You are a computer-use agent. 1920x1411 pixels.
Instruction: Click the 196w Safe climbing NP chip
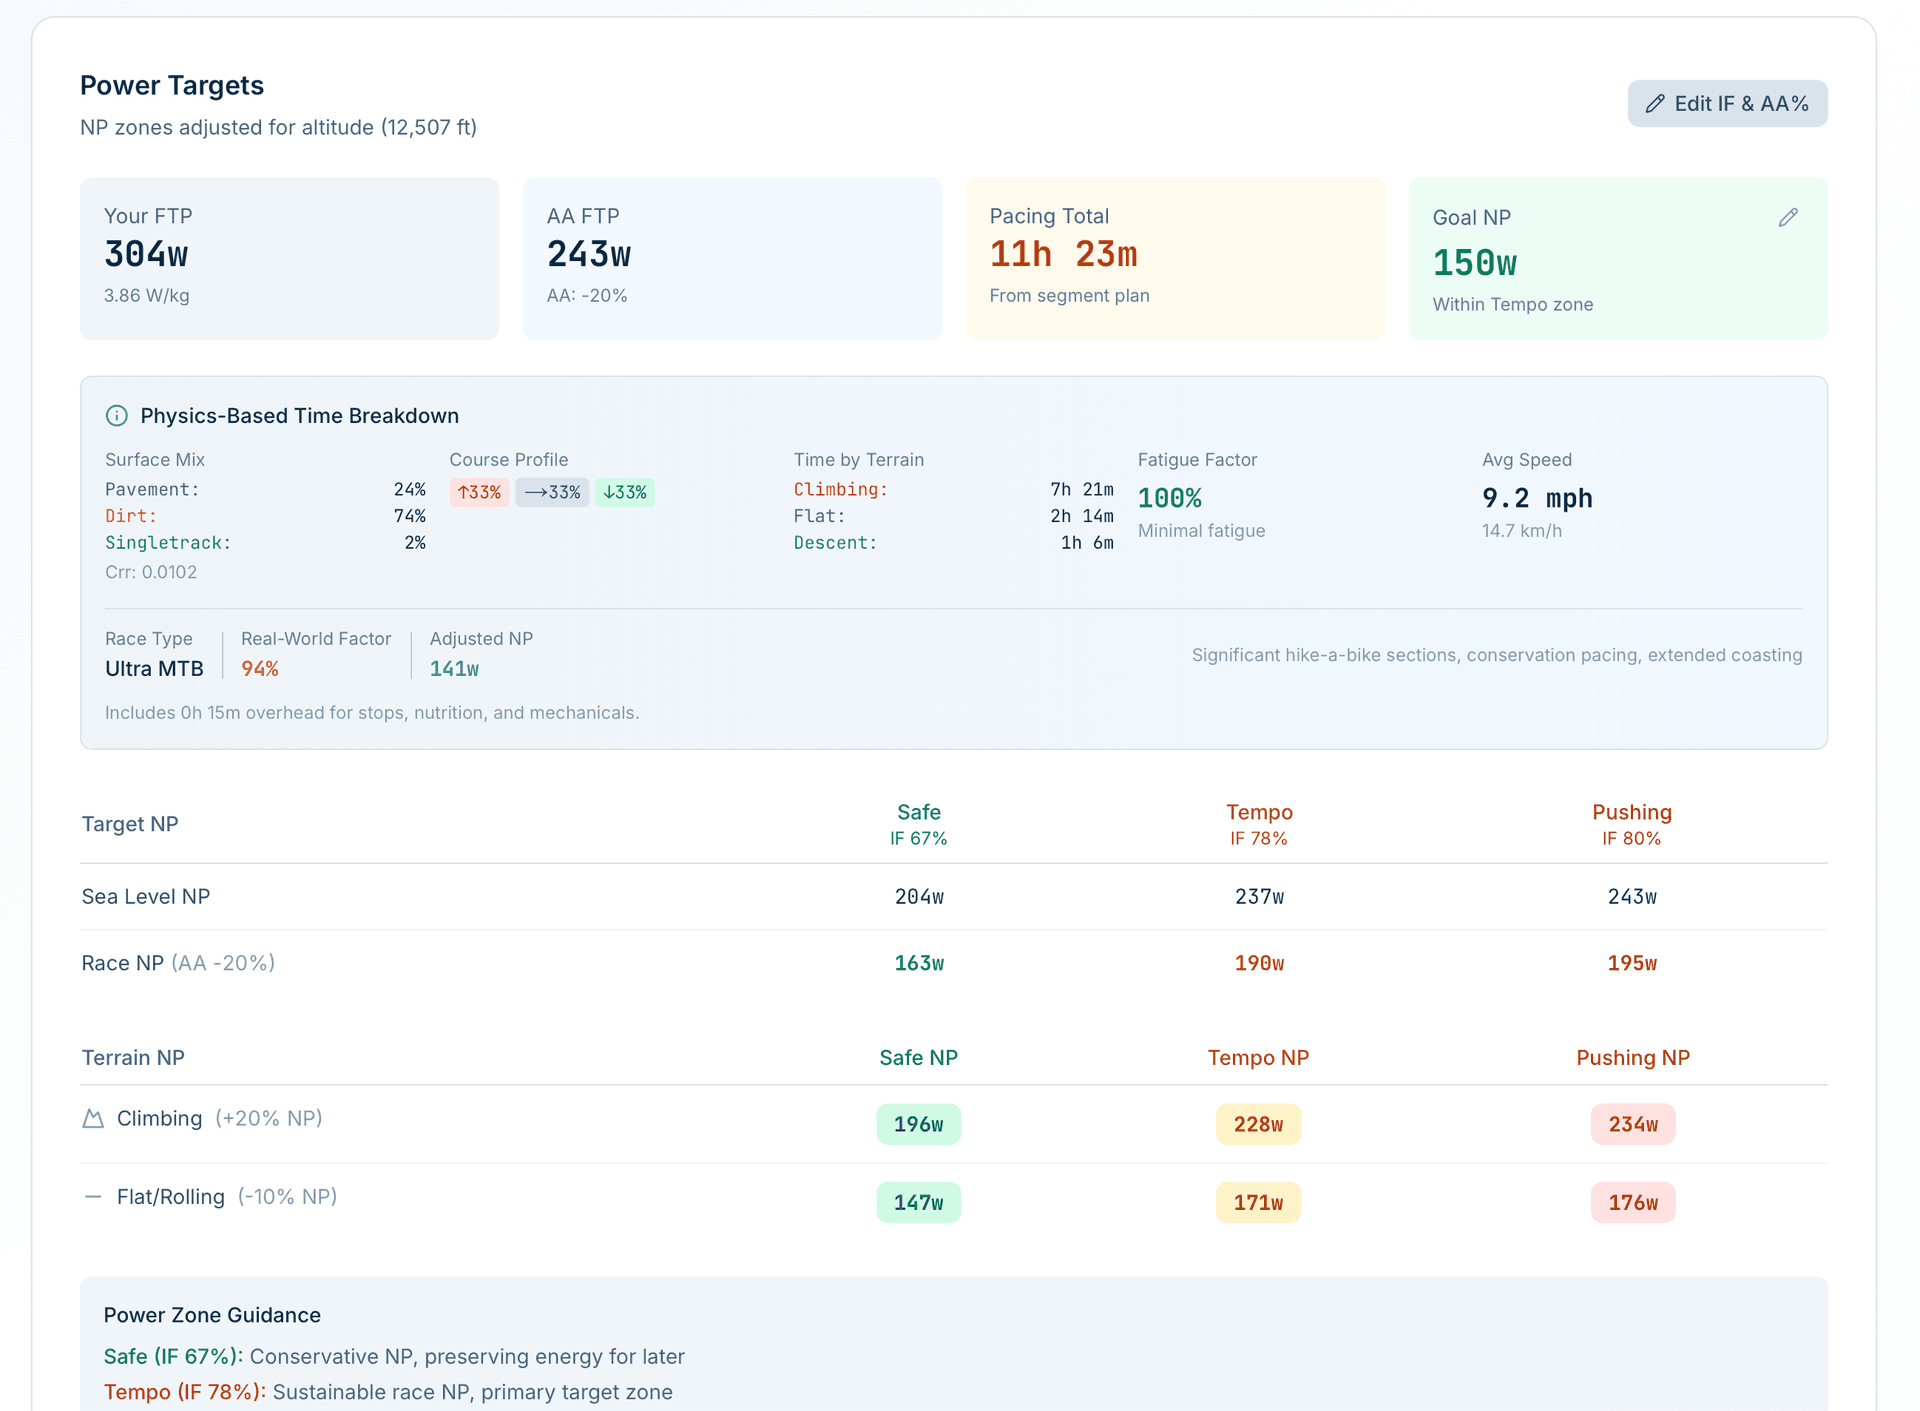pos(918,1125)
